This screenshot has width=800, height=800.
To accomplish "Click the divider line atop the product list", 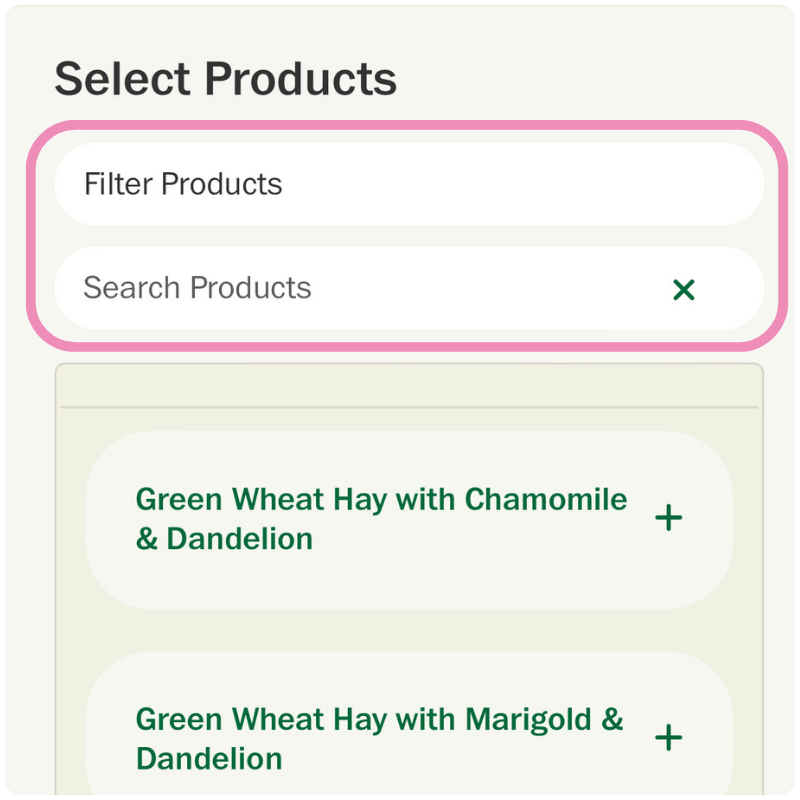I will pyautogui.click(x=408, y=408).
